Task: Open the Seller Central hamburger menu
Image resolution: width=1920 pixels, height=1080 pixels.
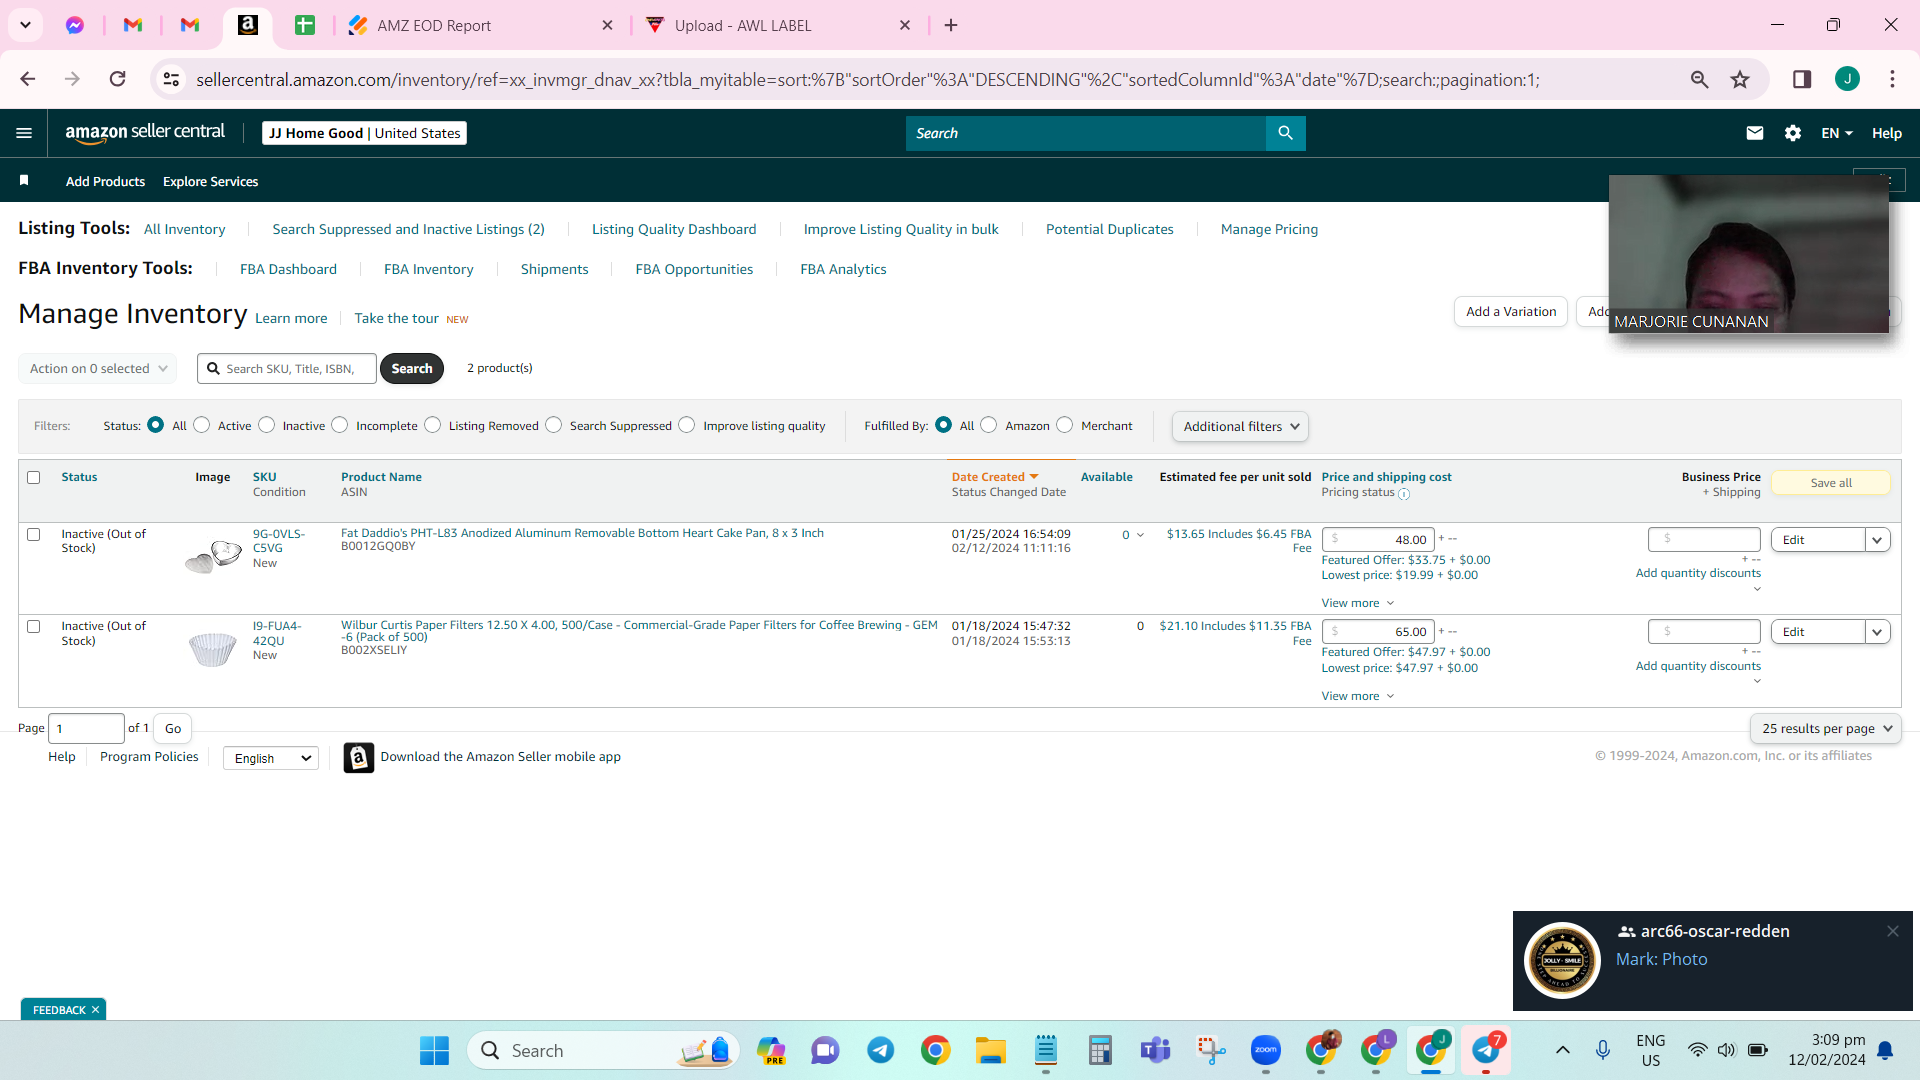Action: 24,133
